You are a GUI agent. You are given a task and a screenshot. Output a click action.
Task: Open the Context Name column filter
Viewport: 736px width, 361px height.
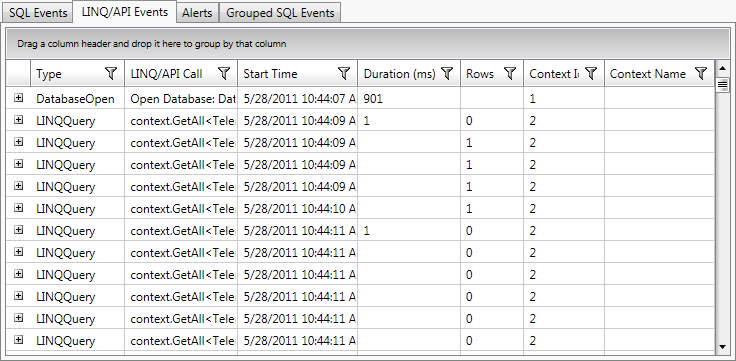click(701, 73)
